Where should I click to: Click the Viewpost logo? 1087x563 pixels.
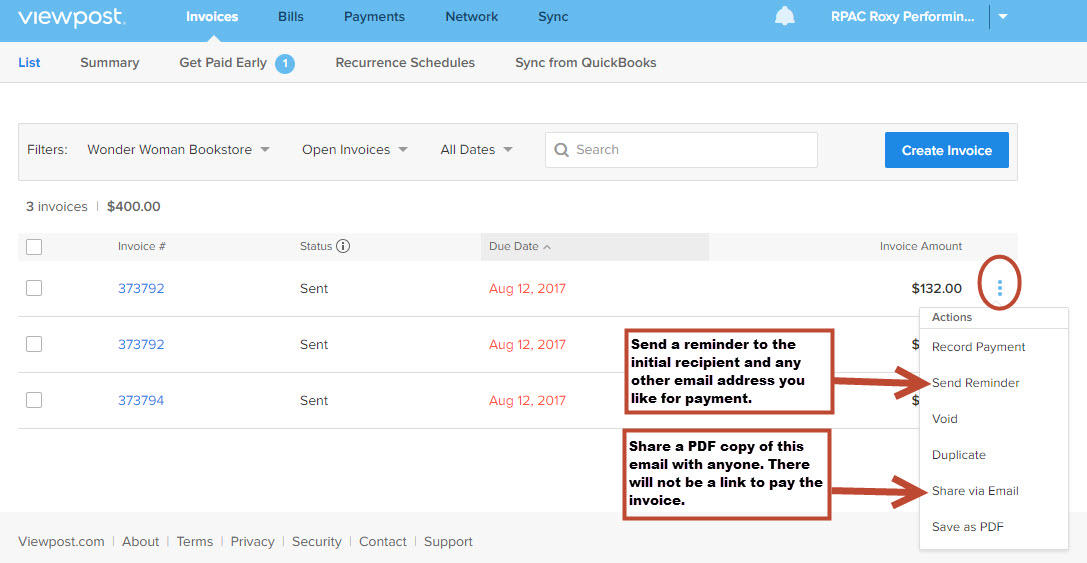click(71, 17)
